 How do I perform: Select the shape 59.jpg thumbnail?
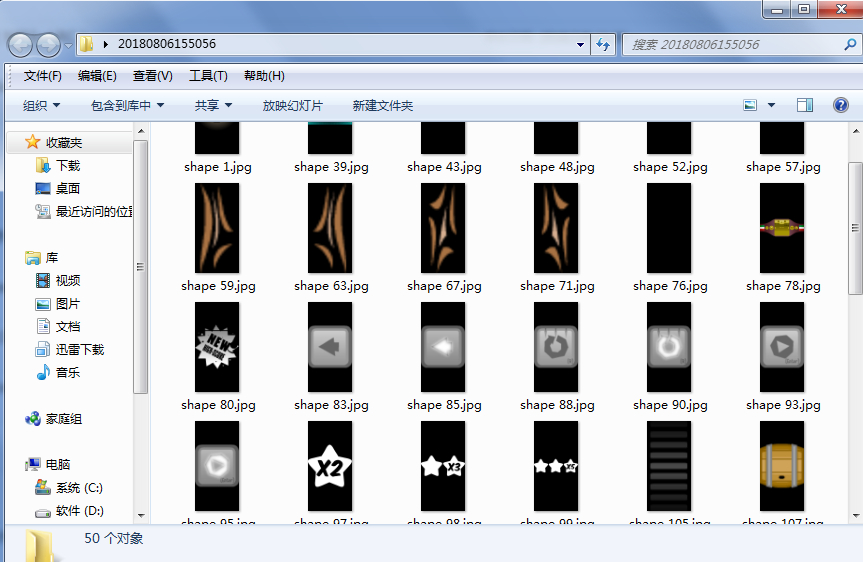(x=217, y=228)
